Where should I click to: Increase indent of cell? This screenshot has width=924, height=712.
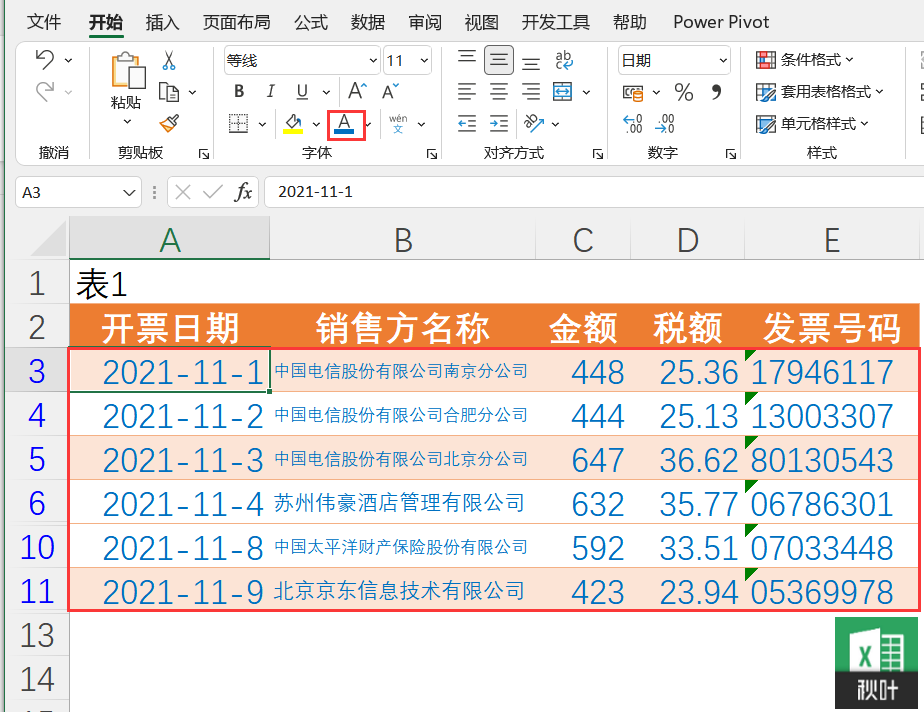click(x=499, y=123)
